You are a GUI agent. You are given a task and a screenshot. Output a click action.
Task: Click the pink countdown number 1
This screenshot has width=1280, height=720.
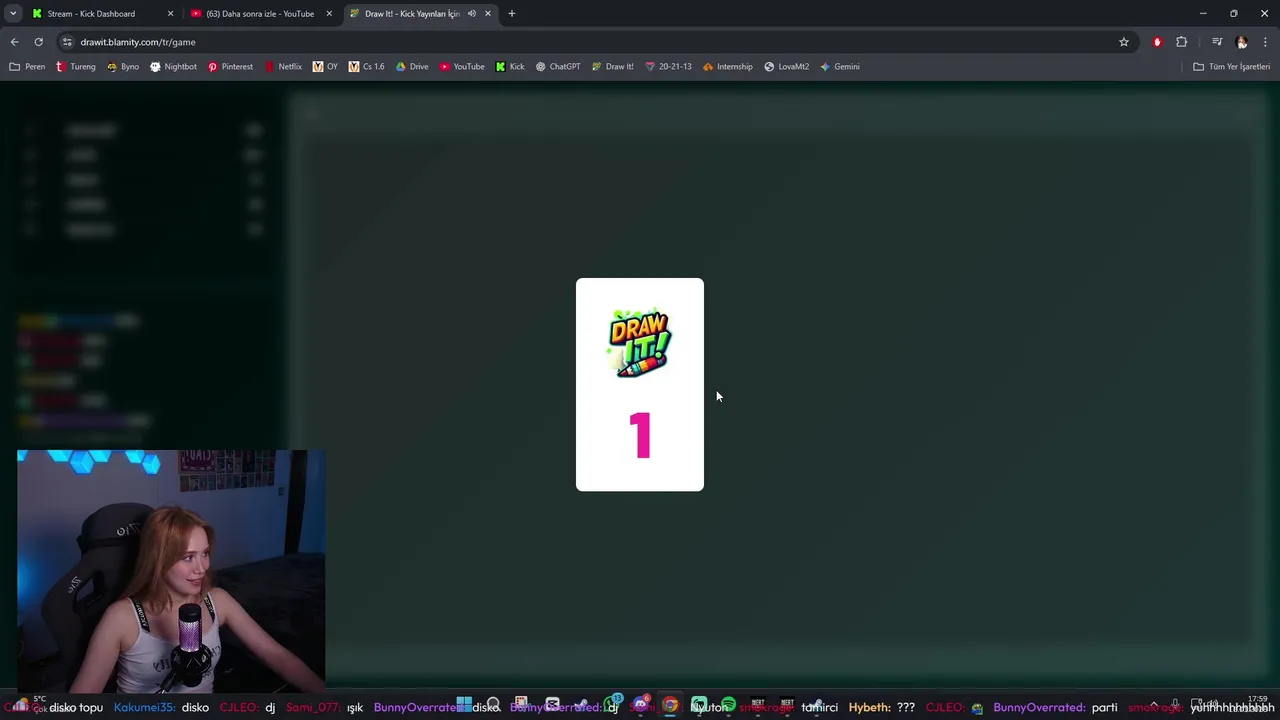[x=640, y=436]
